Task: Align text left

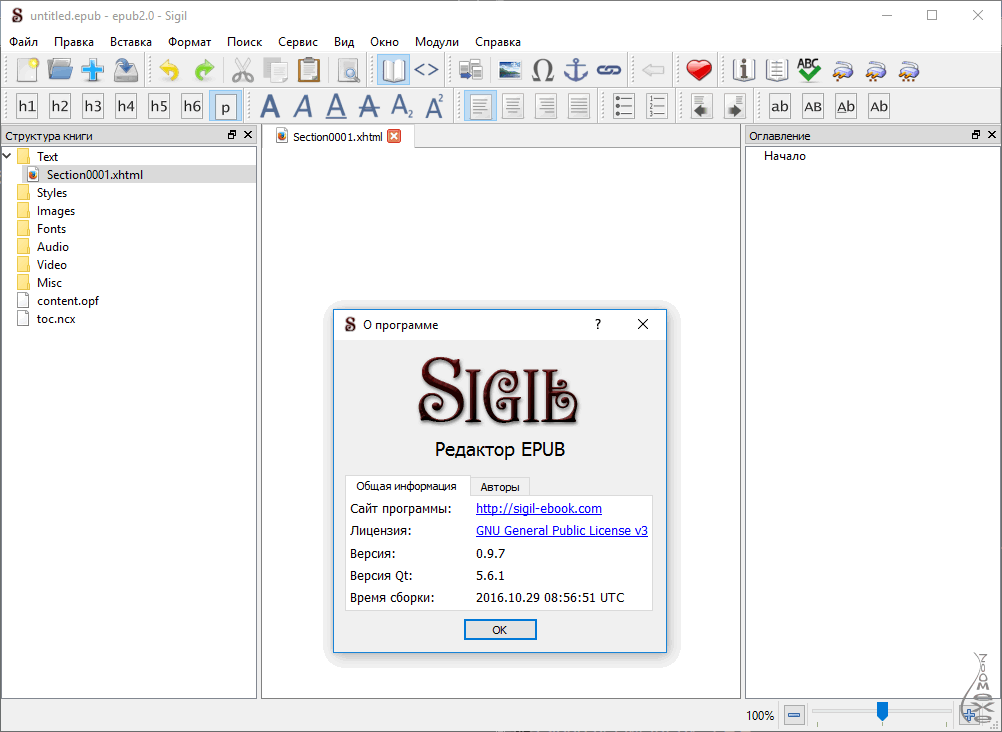Action: tap(481, 106)
